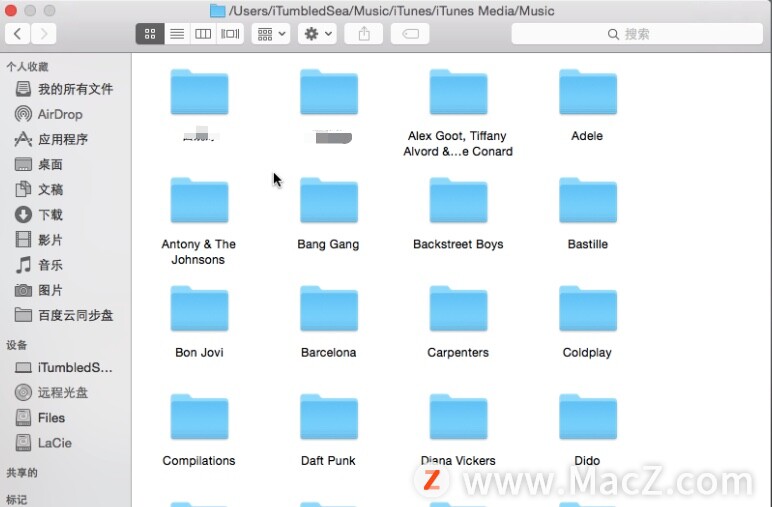Viewport: 772px width, 507px height.
Task: Switch to list view
Action: pyautogui.click(x=177, y=33)
